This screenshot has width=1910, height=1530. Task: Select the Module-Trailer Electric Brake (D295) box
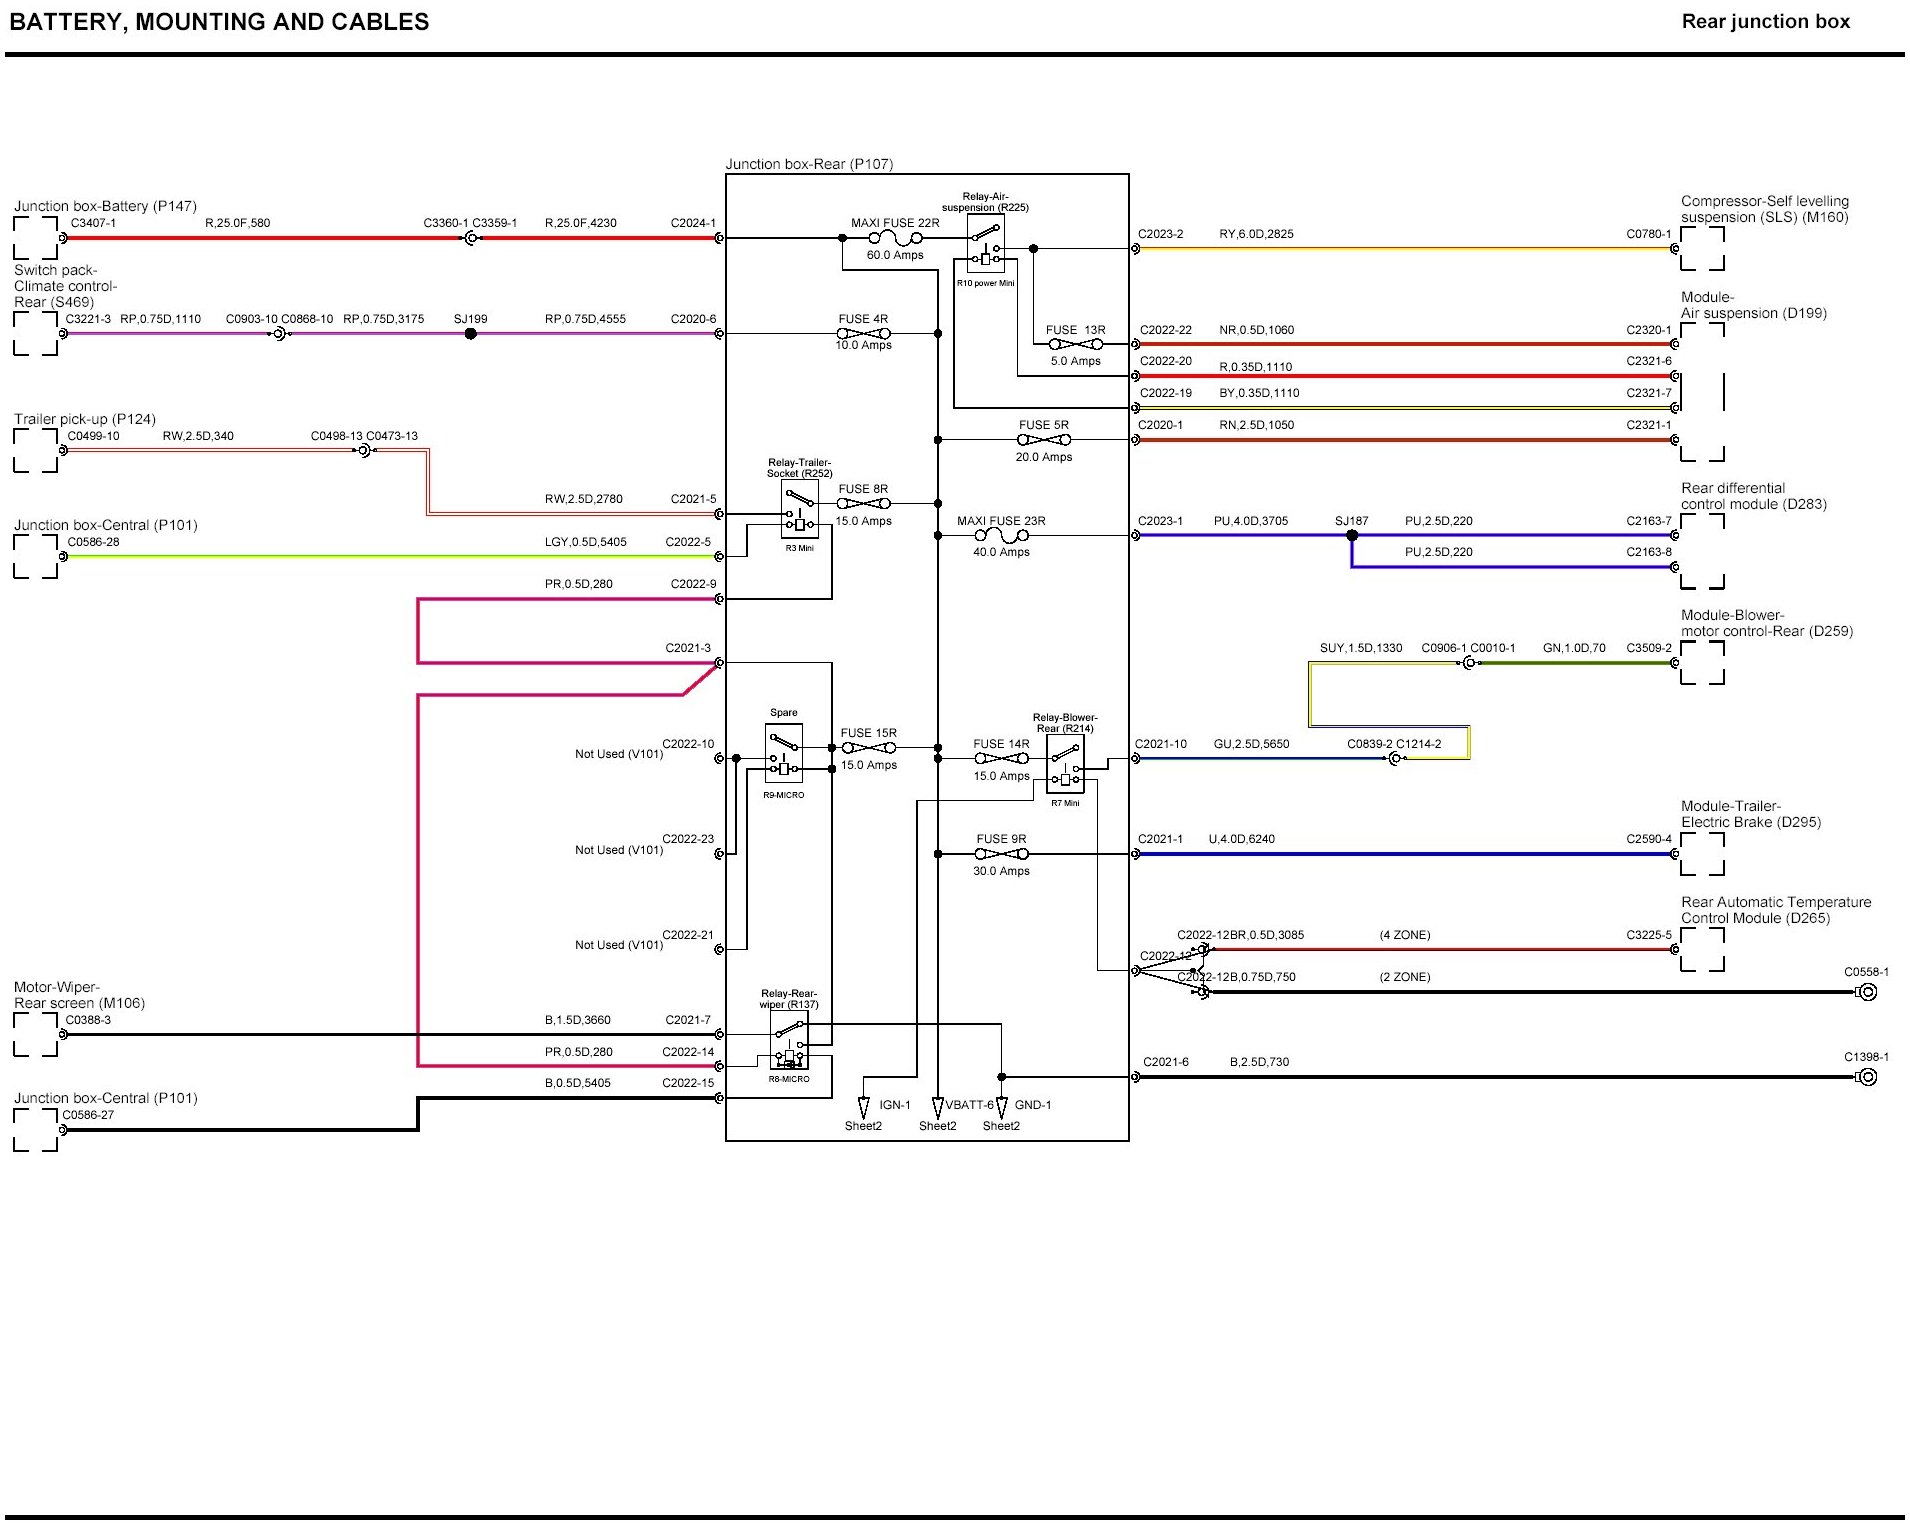point(1702,854)
